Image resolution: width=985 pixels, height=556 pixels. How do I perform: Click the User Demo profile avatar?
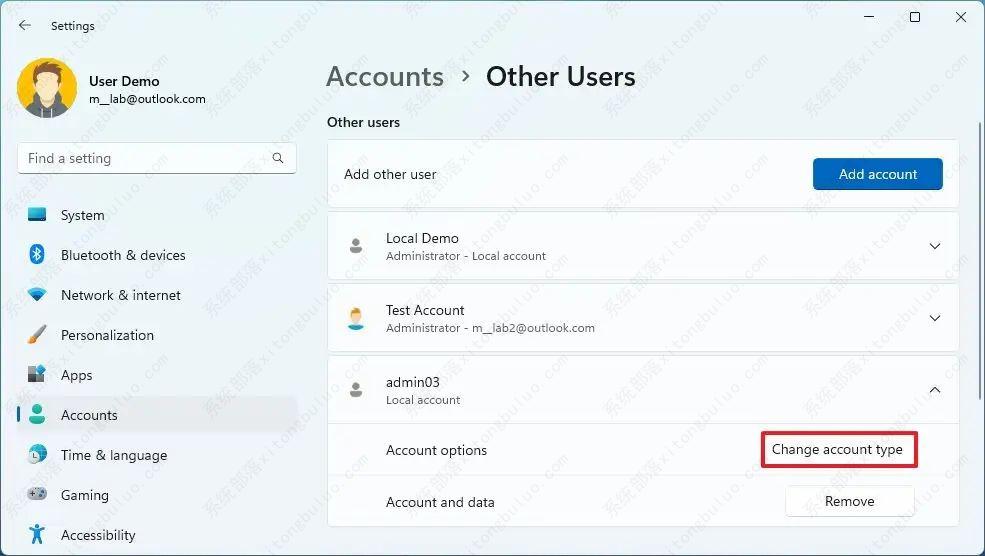(x=47, y=89)
